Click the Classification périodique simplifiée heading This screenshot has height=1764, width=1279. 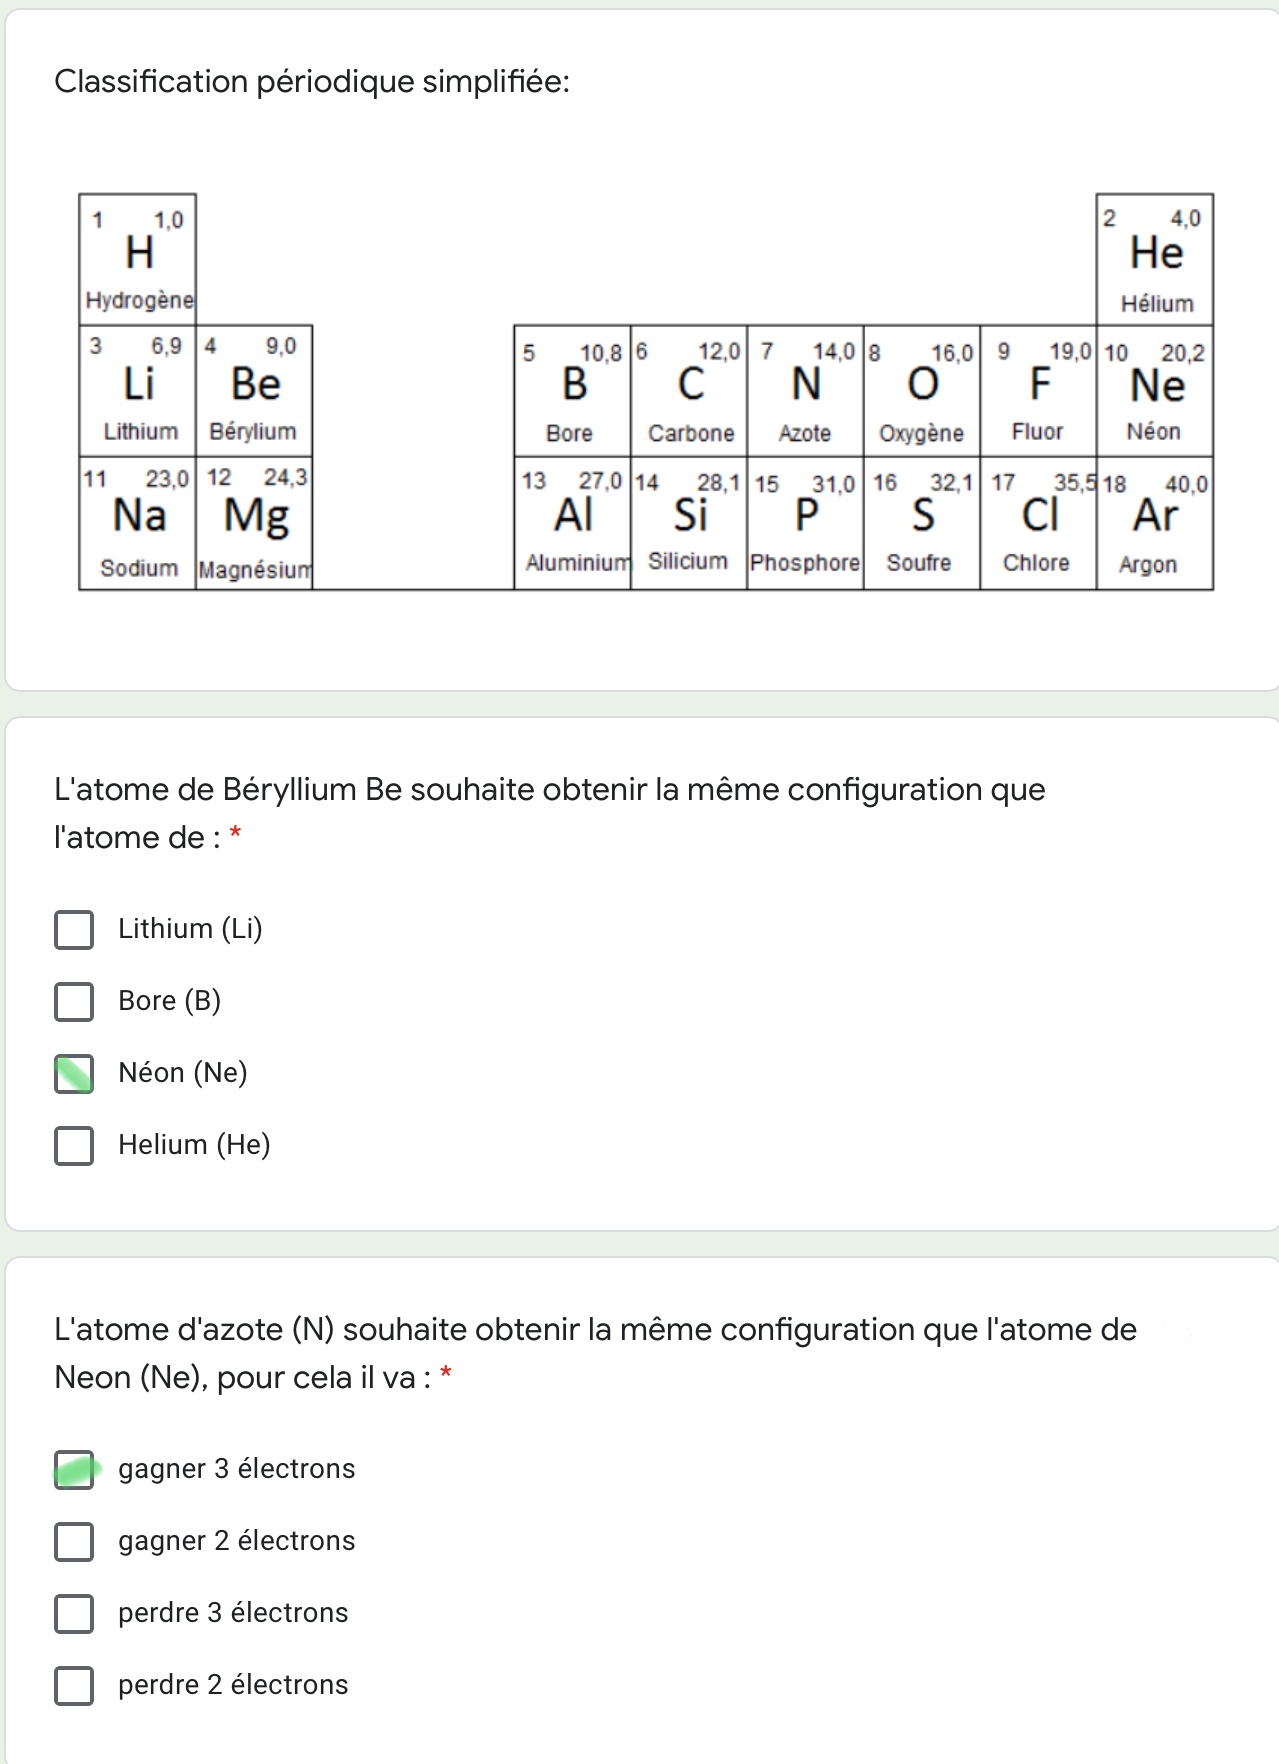click(312, 81)
